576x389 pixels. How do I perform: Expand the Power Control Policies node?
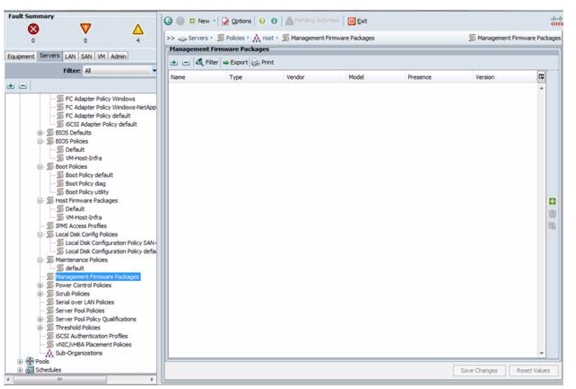pos(40,285)
